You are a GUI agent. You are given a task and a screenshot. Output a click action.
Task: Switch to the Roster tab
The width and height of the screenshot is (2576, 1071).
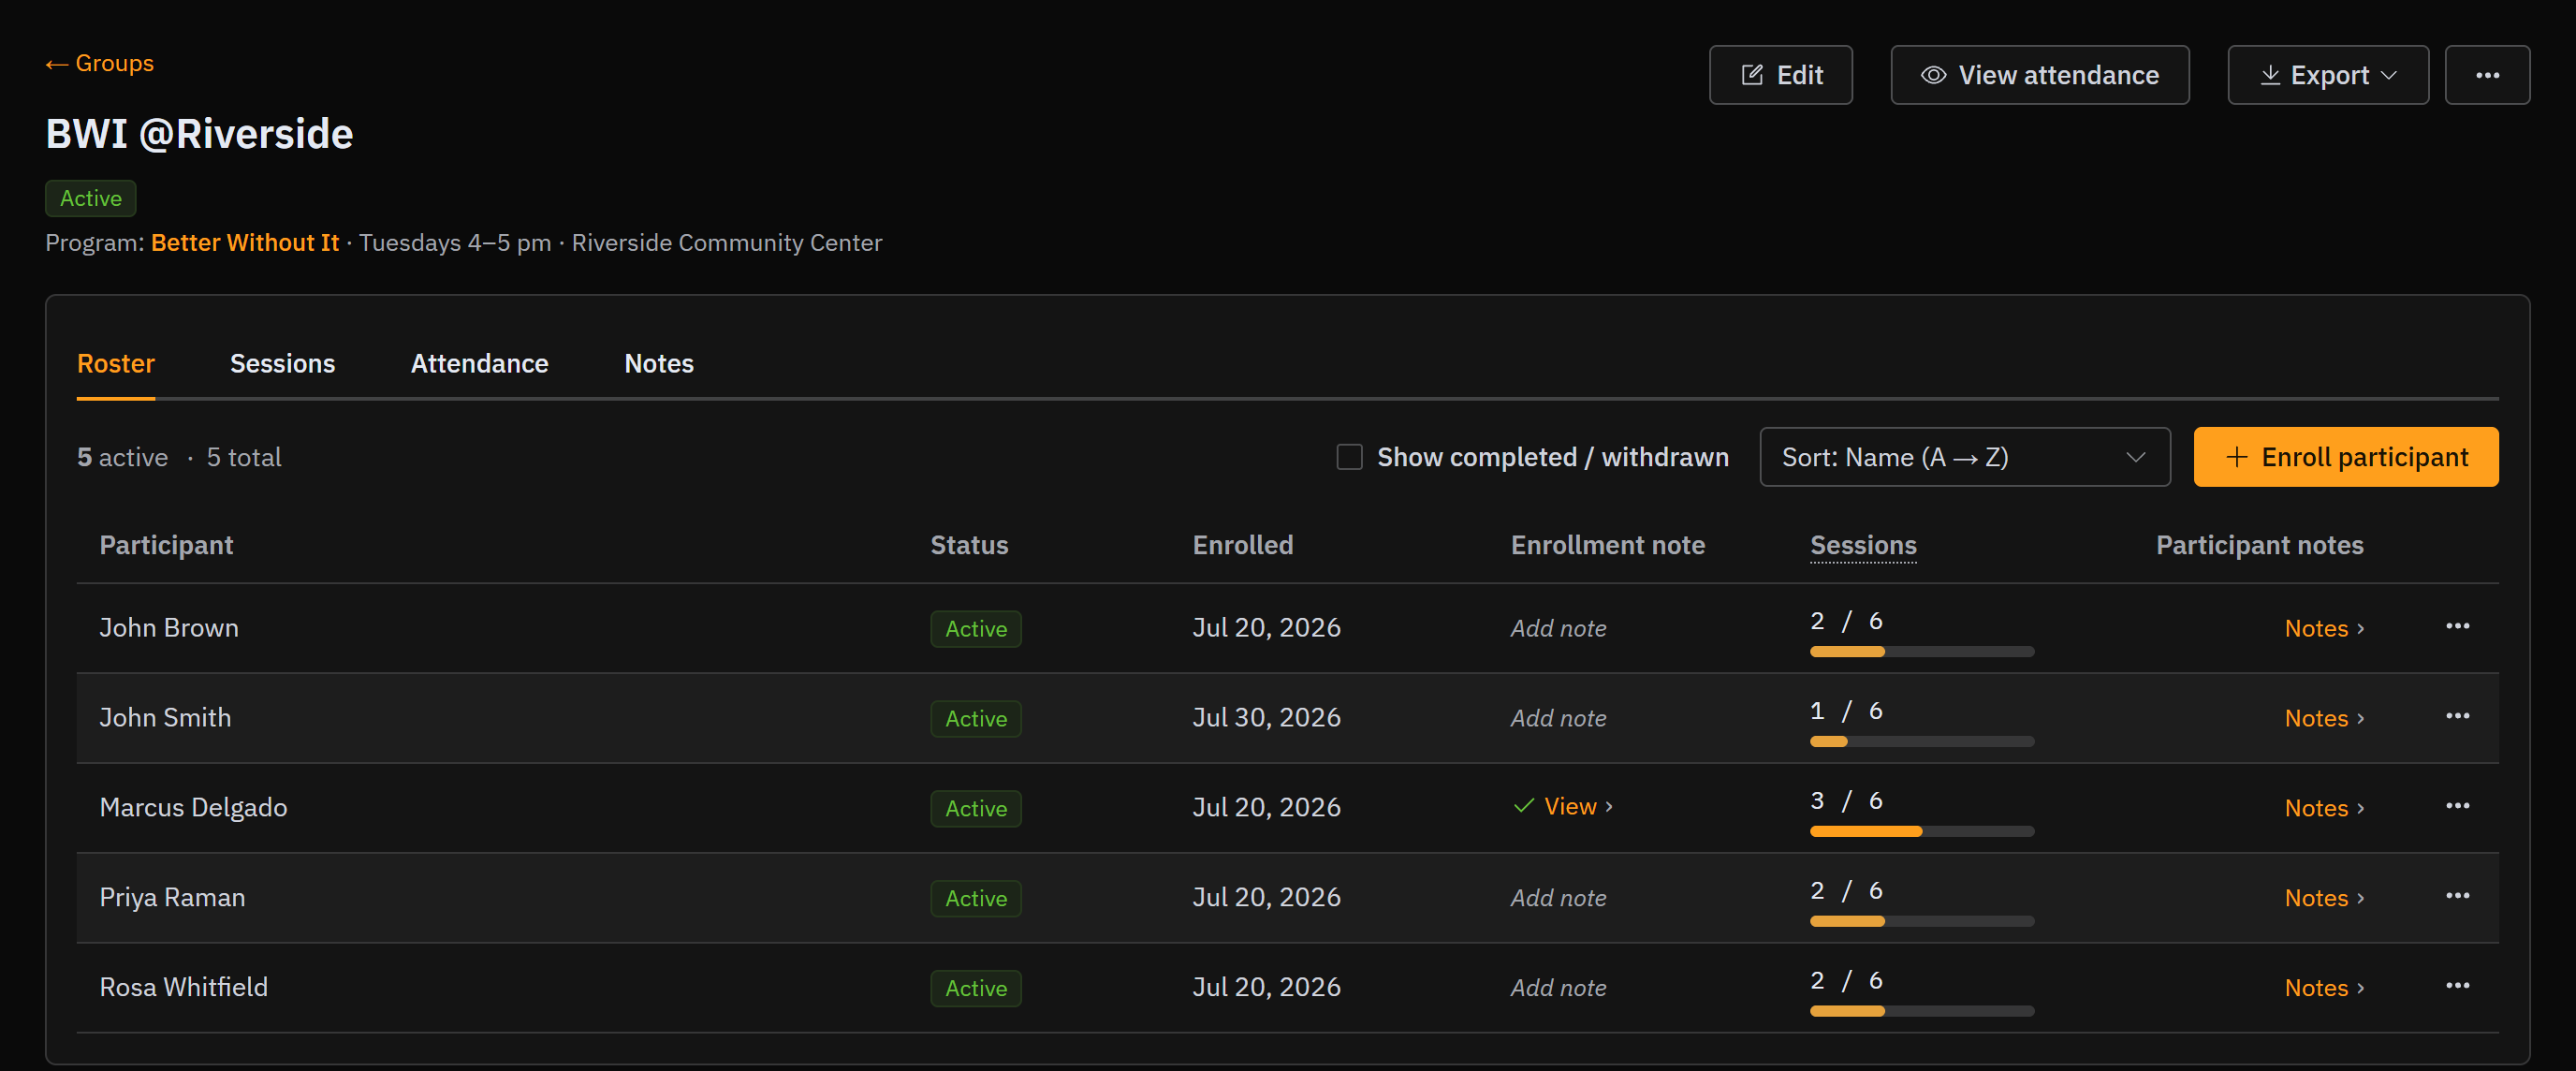116,364
